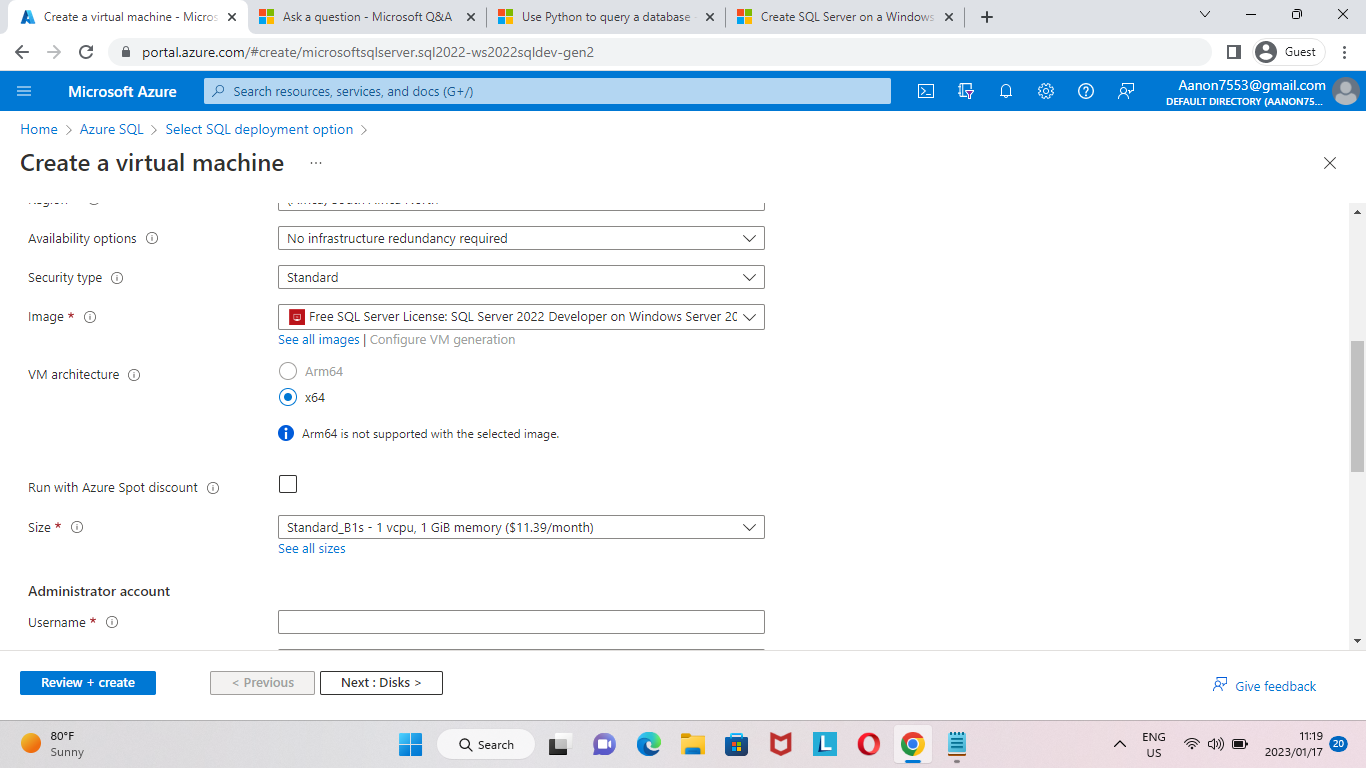Launch Cloud Shell from the top bar
This screenshot has width=1366, height=768.
(926, 91)
